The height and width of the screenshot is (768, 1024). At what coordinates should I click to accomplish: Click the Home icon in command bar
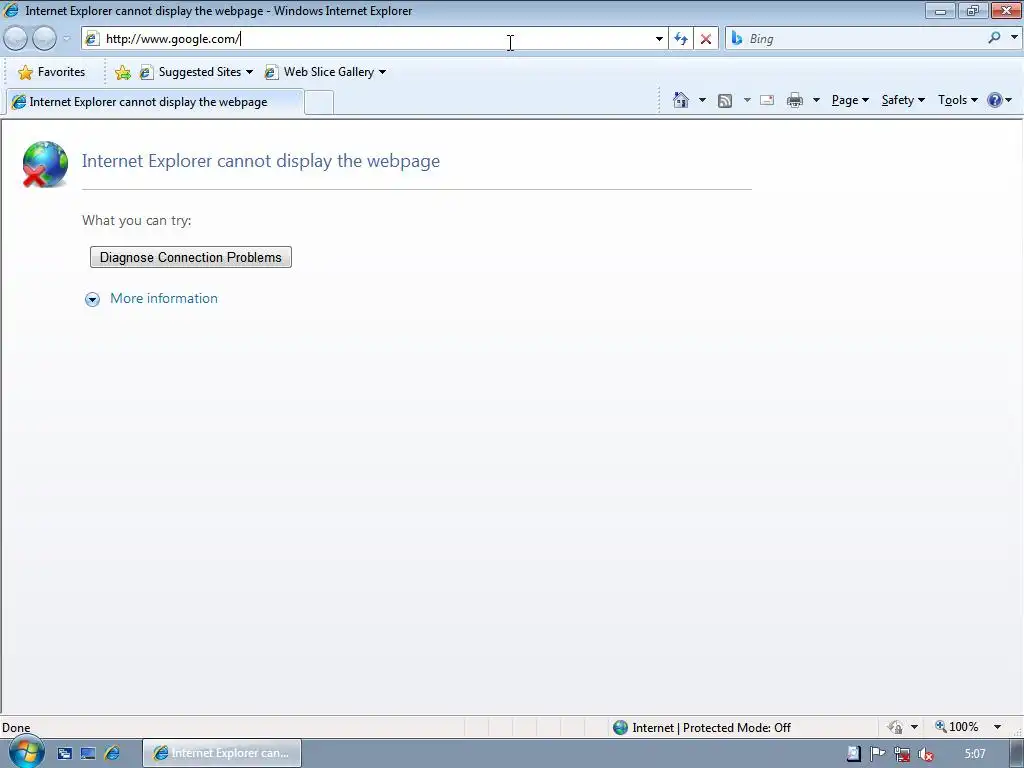click(681, 100)
